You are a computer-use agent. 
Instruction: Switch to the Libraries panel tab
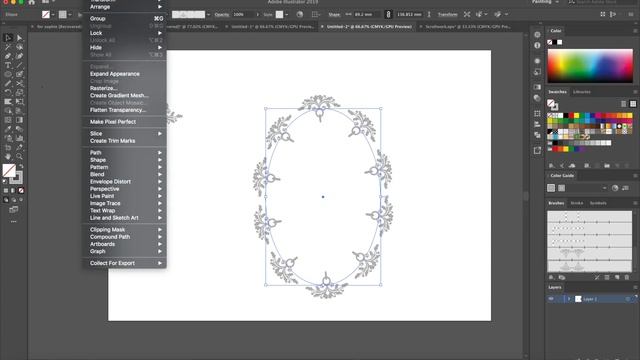(582, 92)
